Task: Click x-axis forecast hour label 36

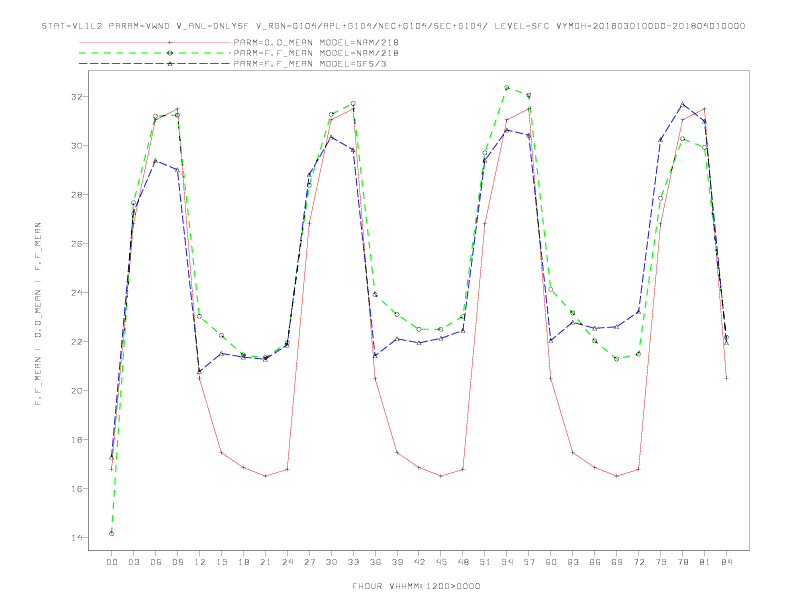Action: click(x=375, y=562)
